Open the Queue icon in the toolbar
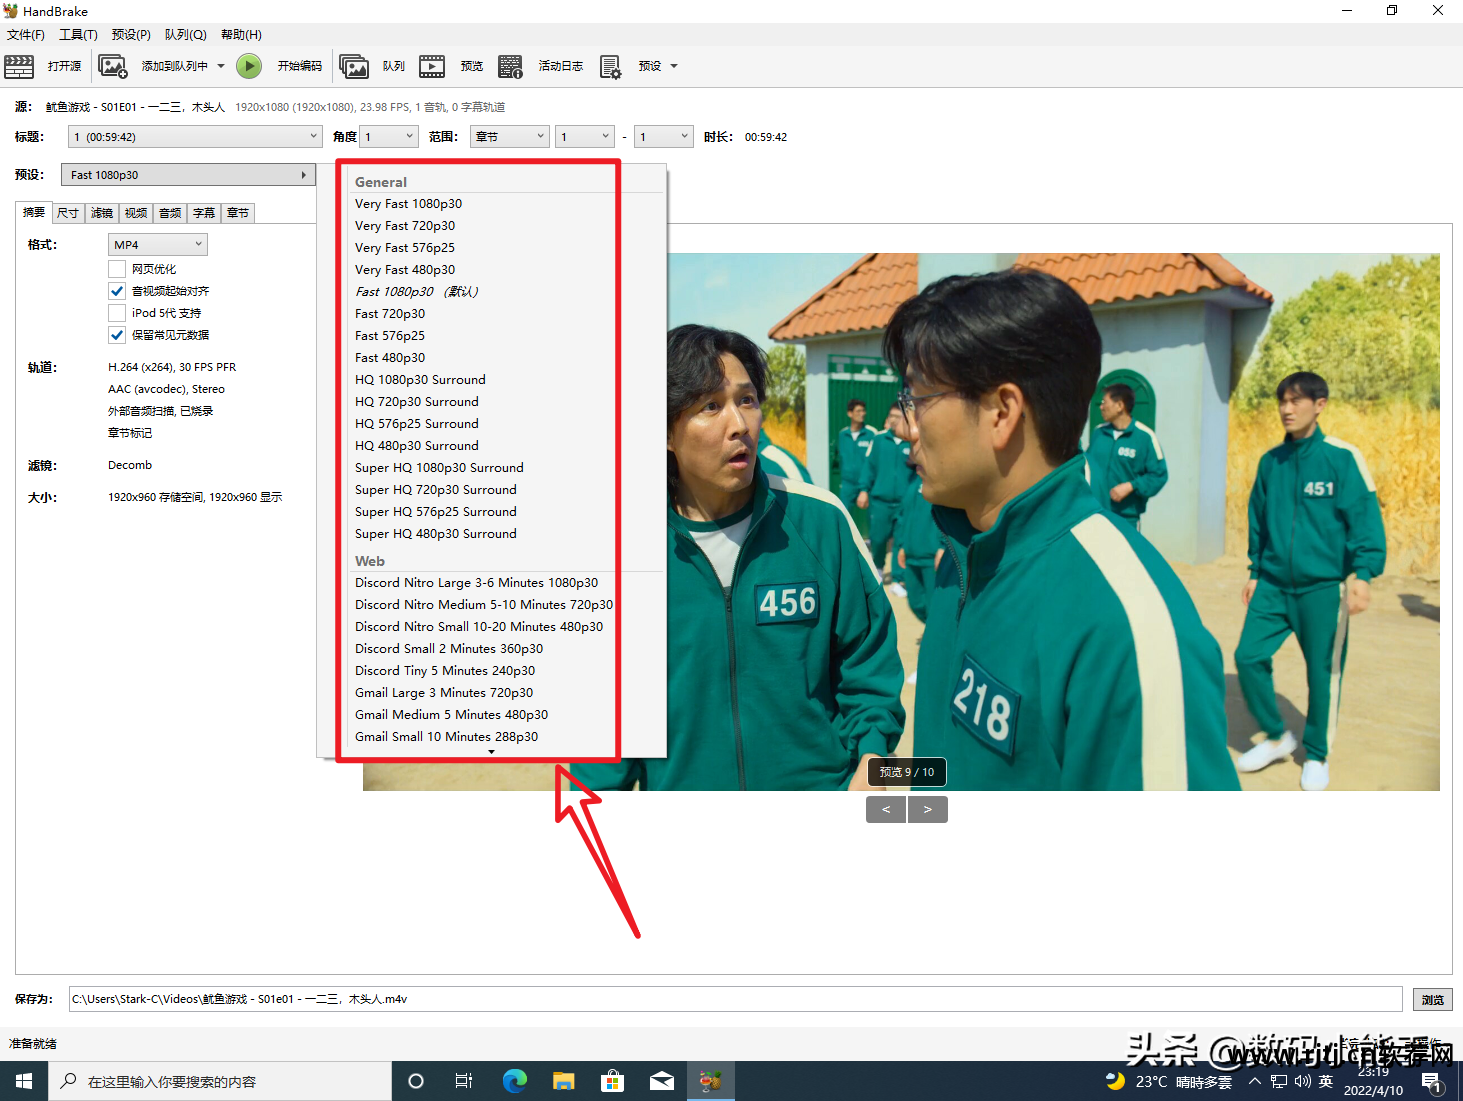The width and height of the screenshot is (1463, 1101). [x=354, y=67]
